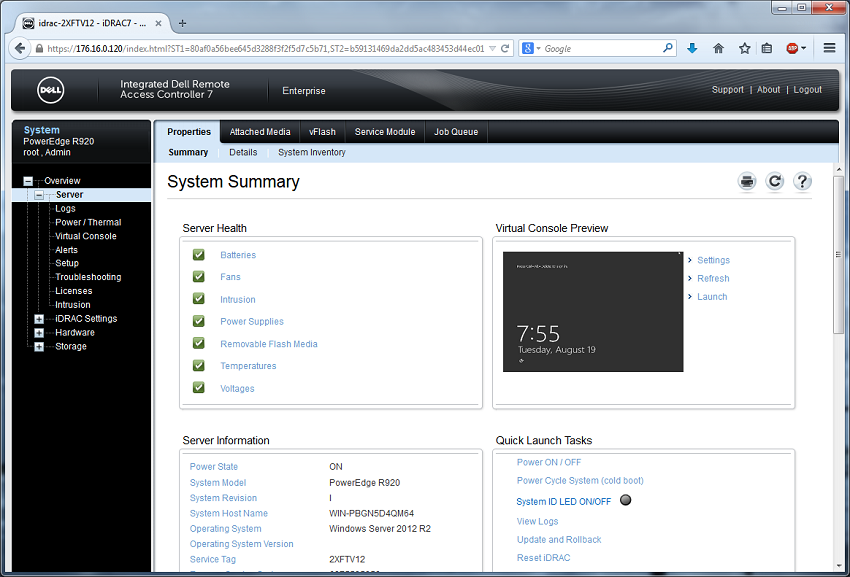Click the Logout link
850x577 pixels.
pyautogui.click(x=807, y=90)
